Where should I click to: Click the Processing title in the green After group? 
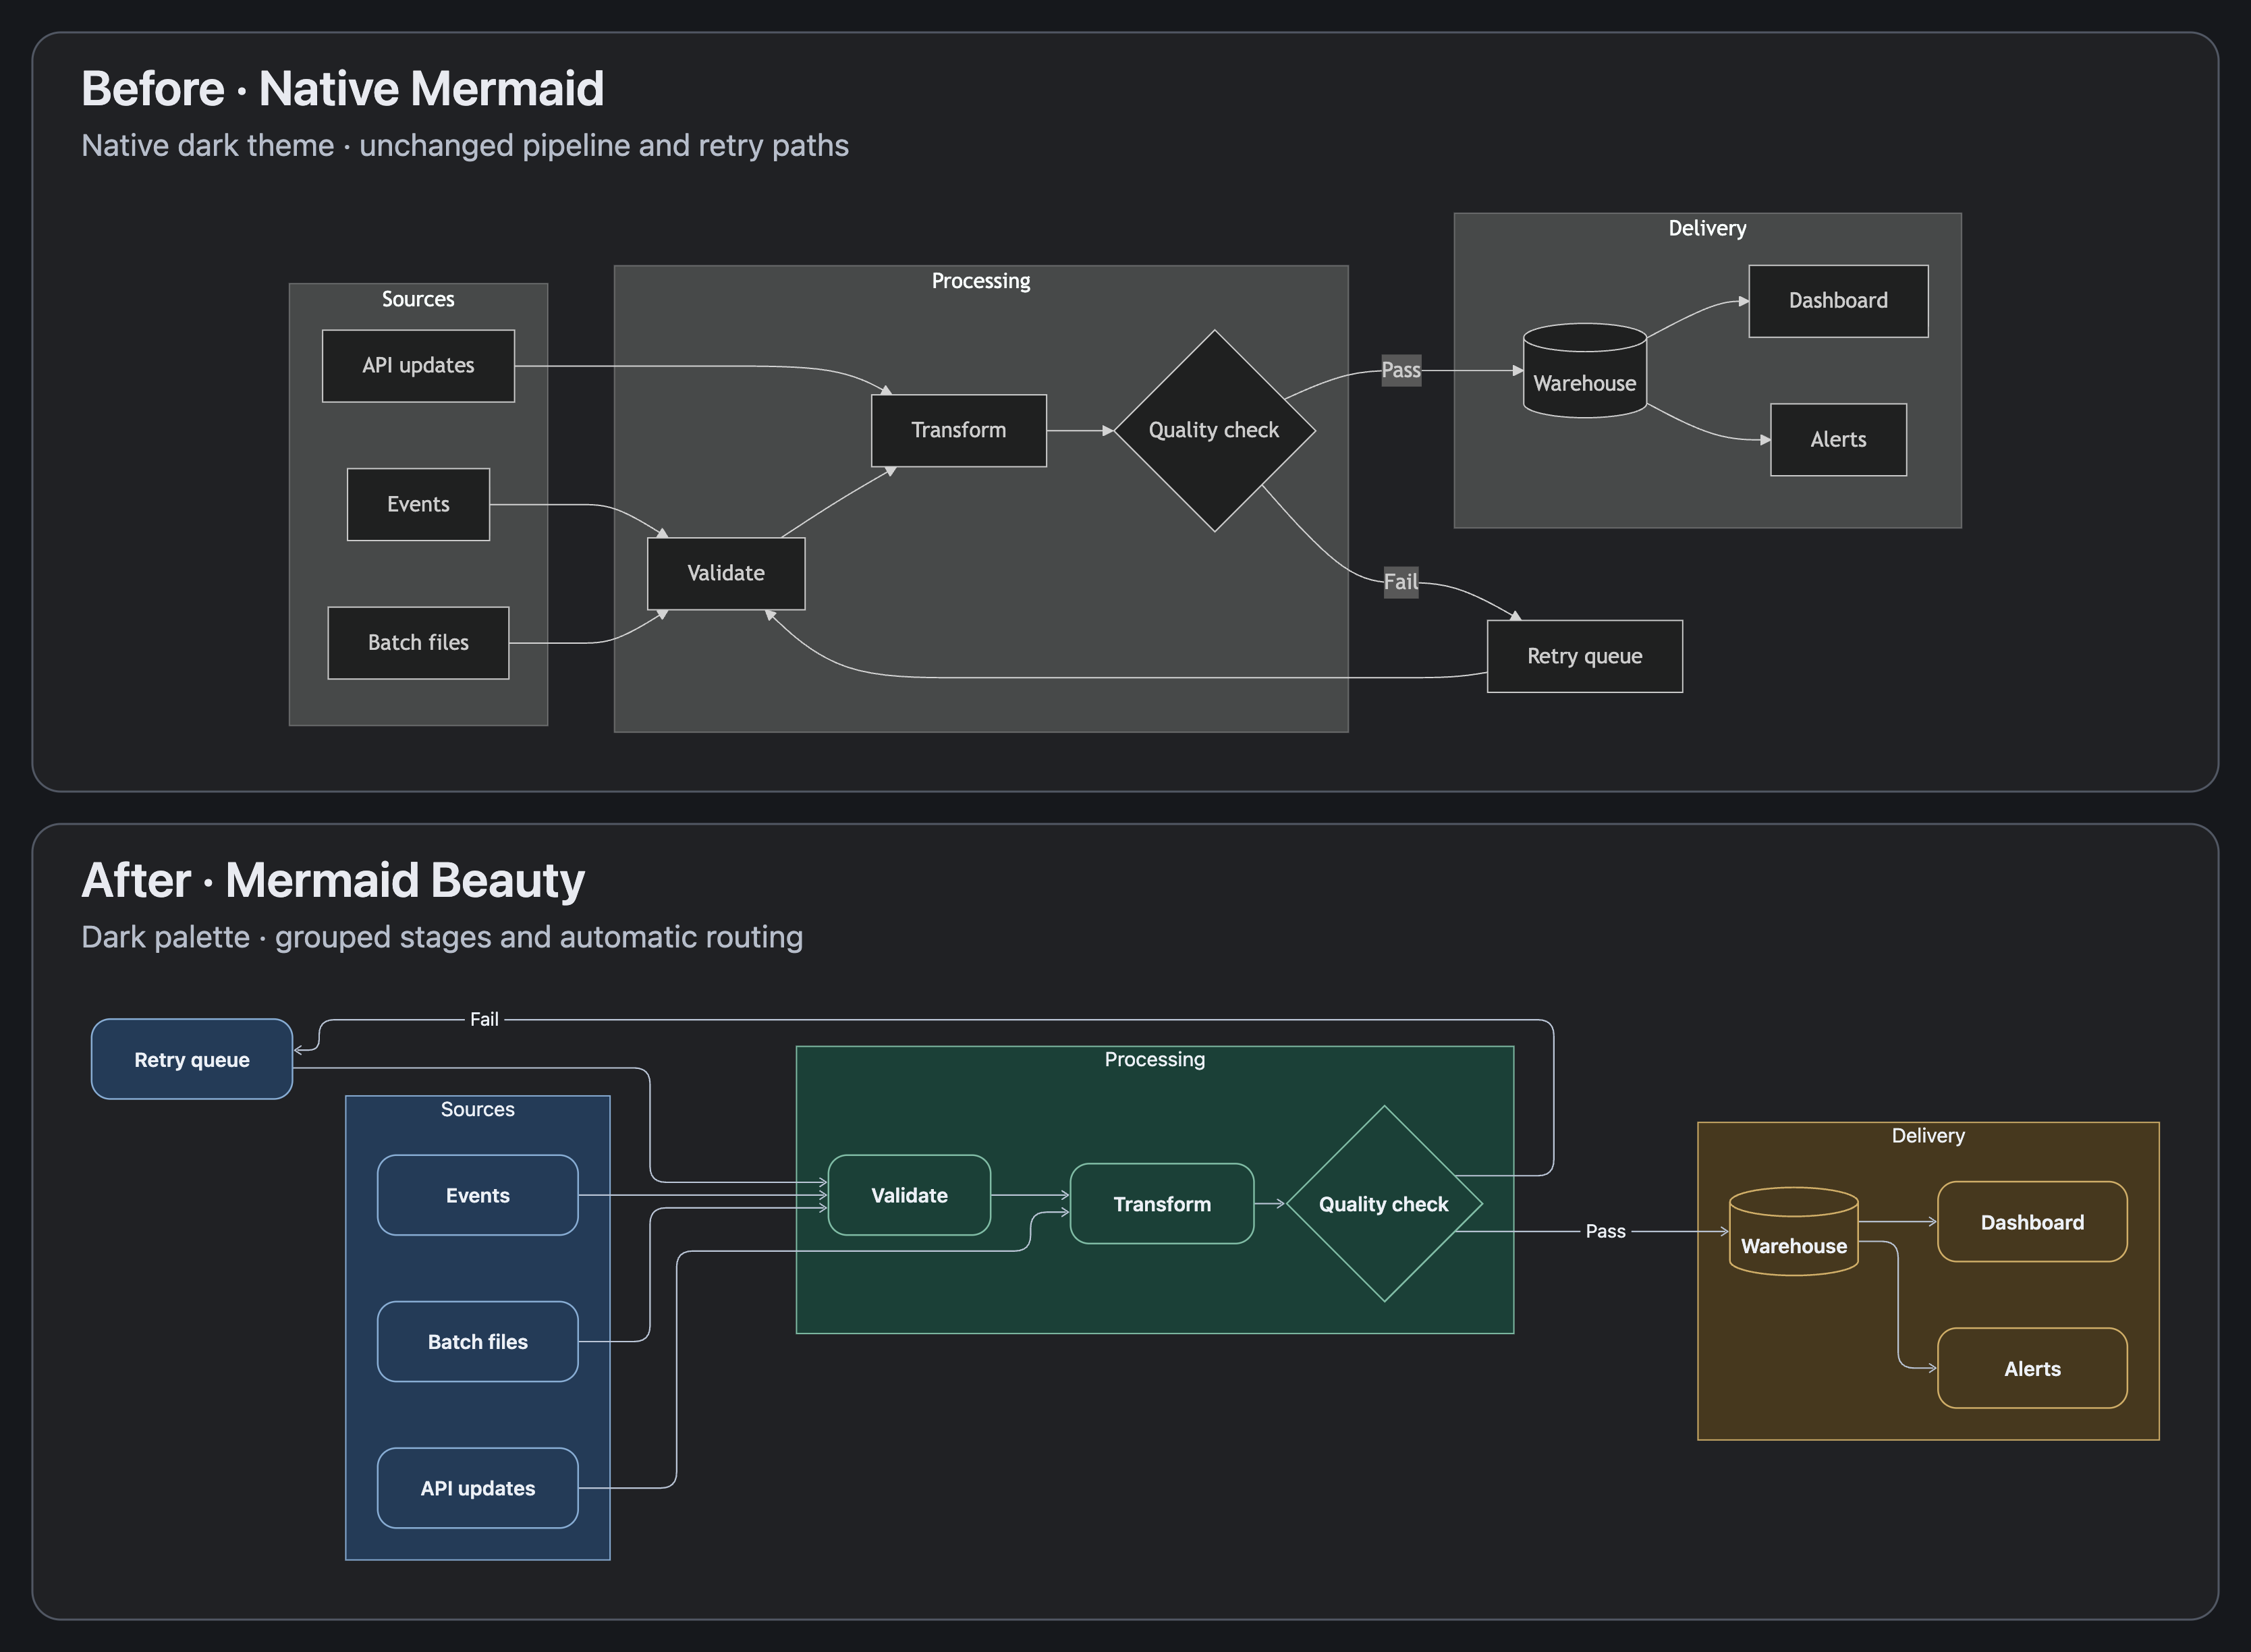point(1155,1059)
